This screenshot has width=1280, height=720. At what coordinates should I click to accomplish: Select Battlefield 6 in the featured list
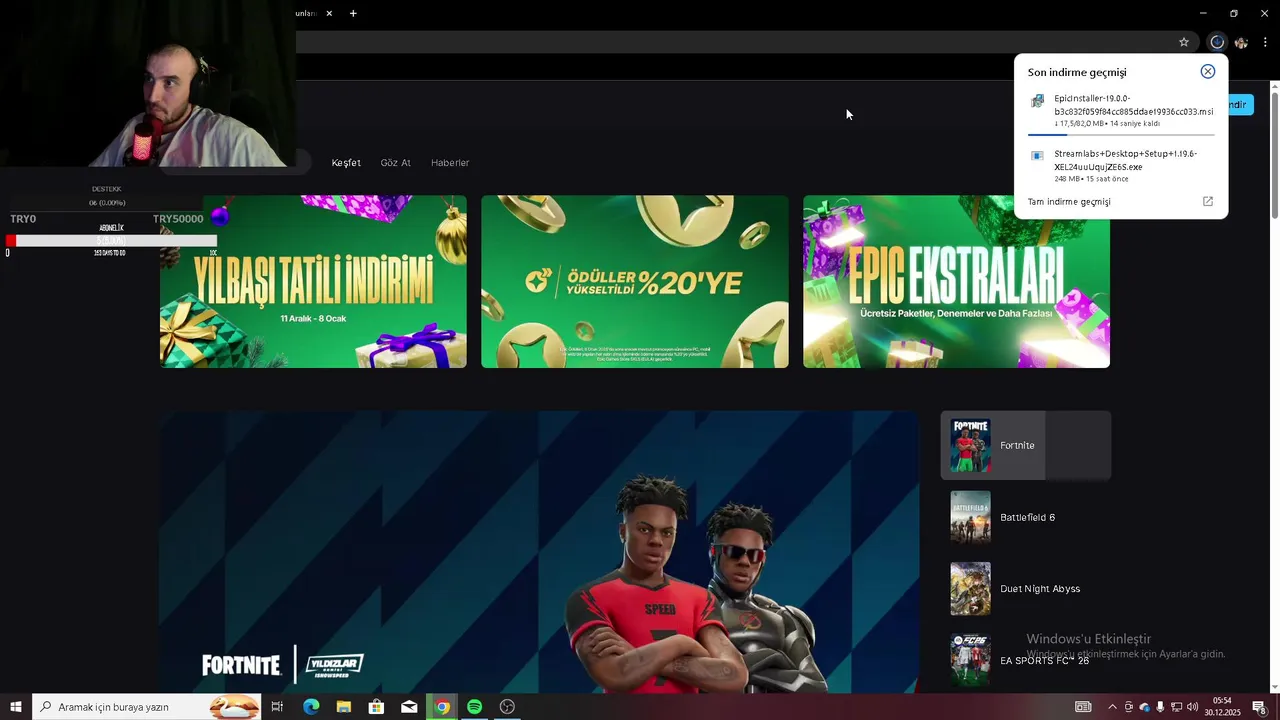pos(1026,517)
